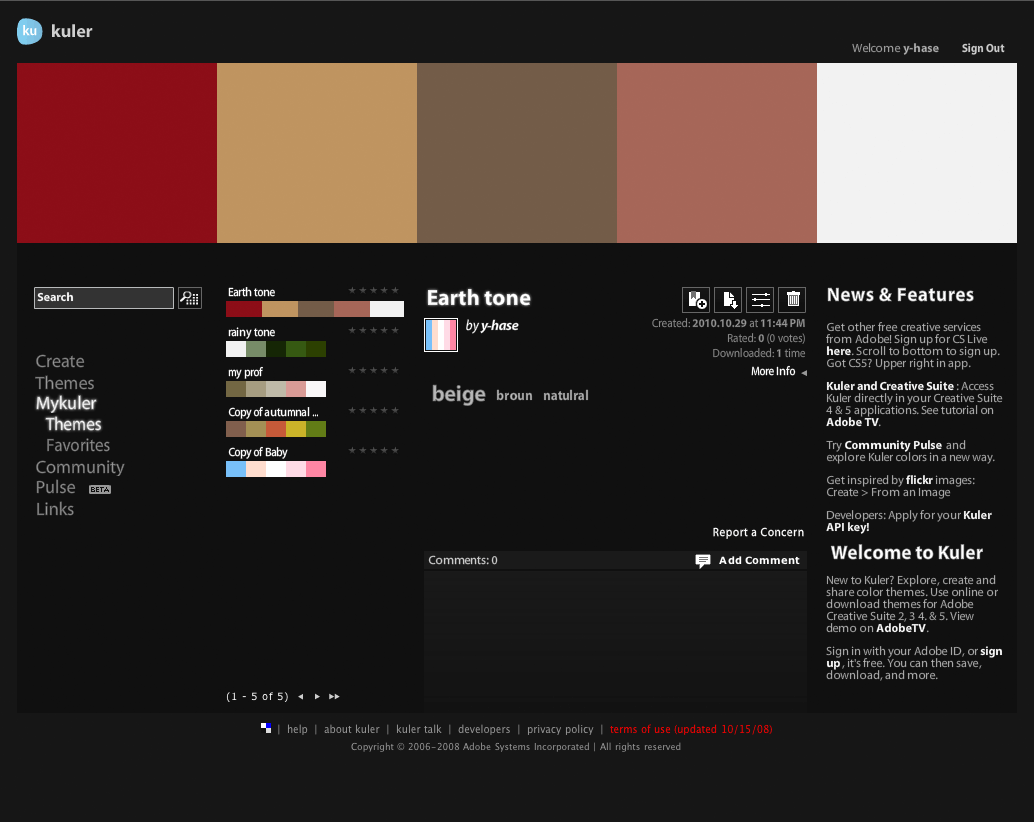Select the rainy tone theme swatch strip
1034x822 pixels.
[276, 349]
